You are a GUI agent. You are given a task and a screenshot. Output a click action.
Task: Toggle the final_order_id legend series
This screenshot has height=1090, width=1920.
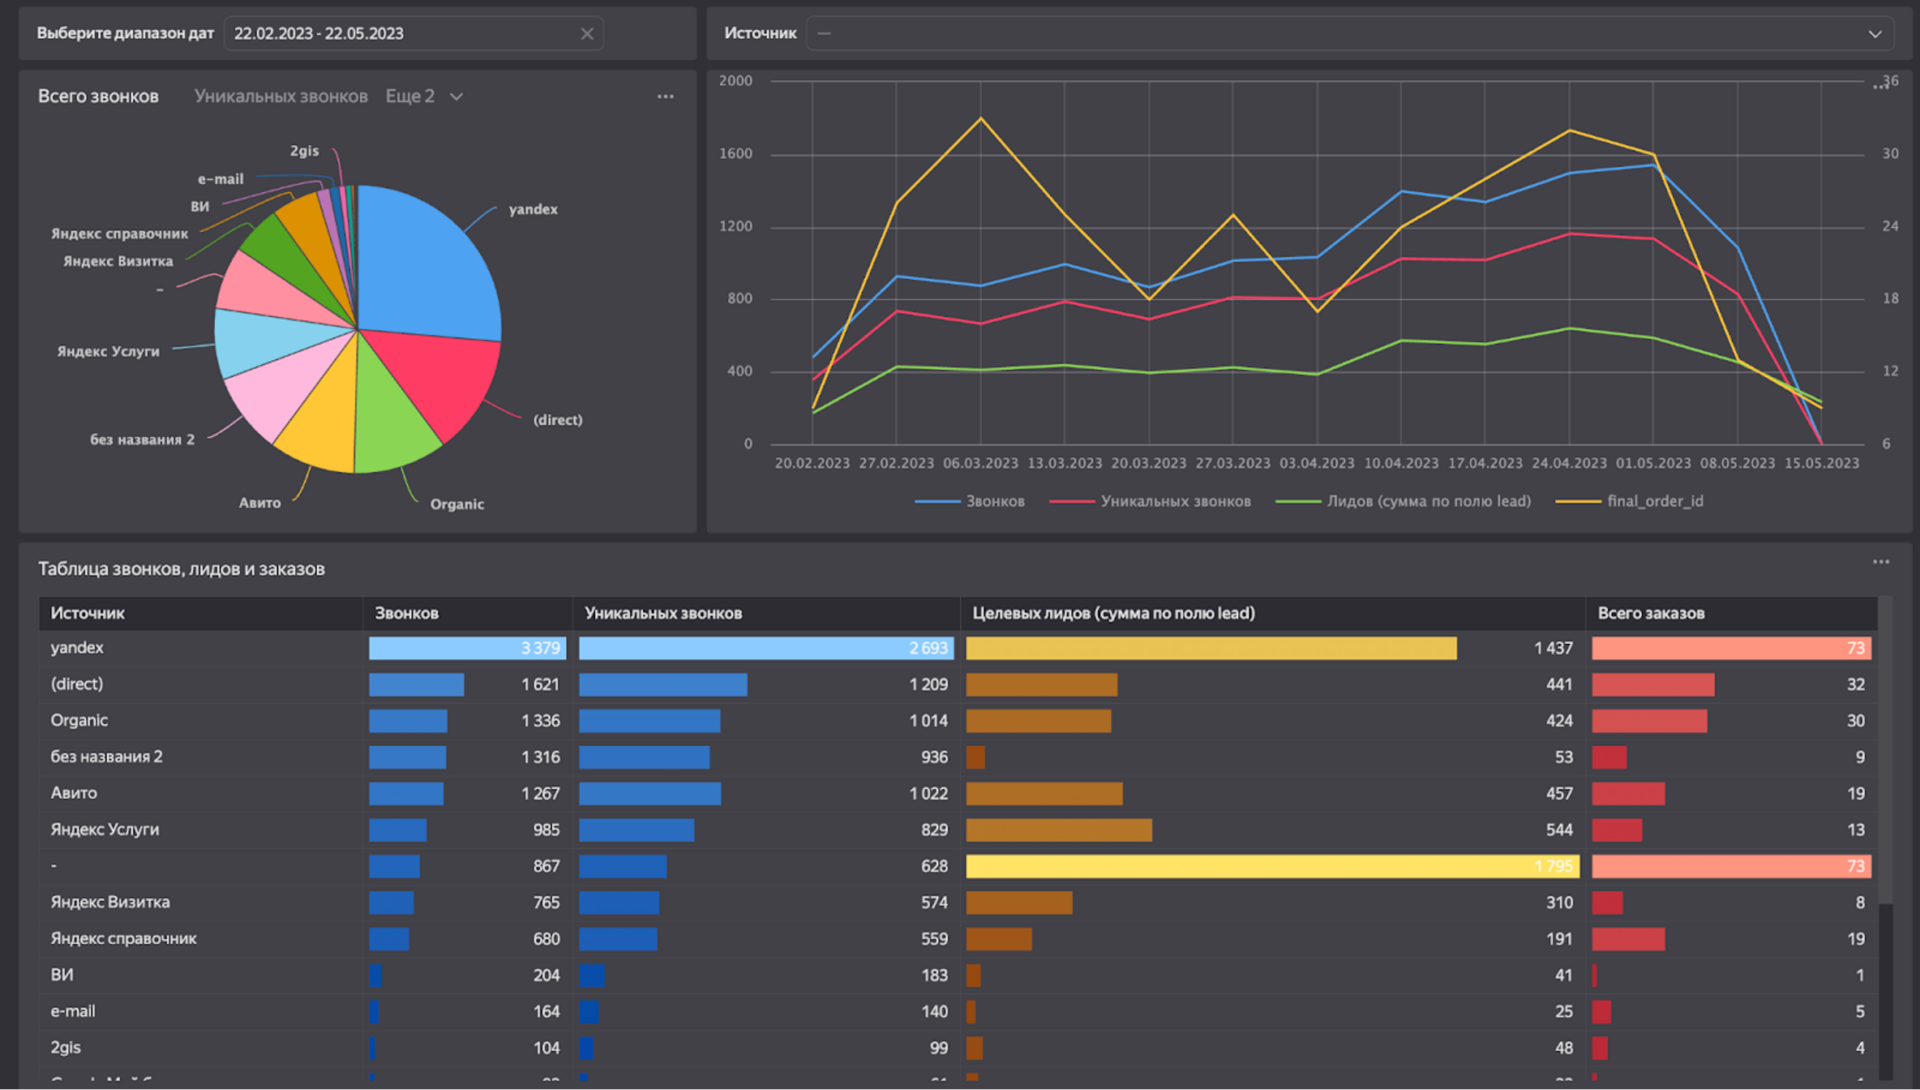[x=1630, y=501]
